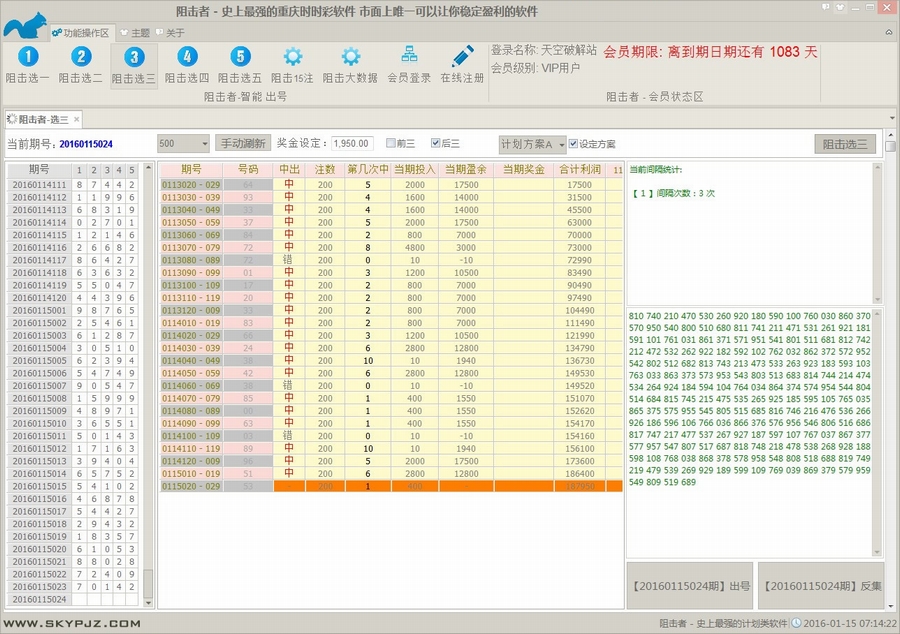The height and width of the screenshot is (634, 900).
Task: Click the 在线注册 pencil icon
Action: pos(462,58)
